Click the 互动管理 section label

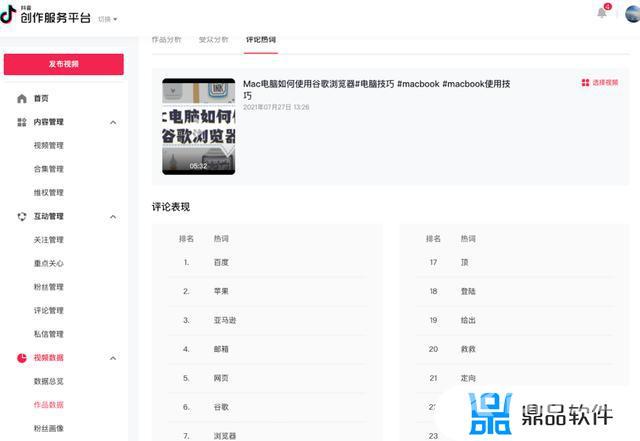[x=49, y=216]
